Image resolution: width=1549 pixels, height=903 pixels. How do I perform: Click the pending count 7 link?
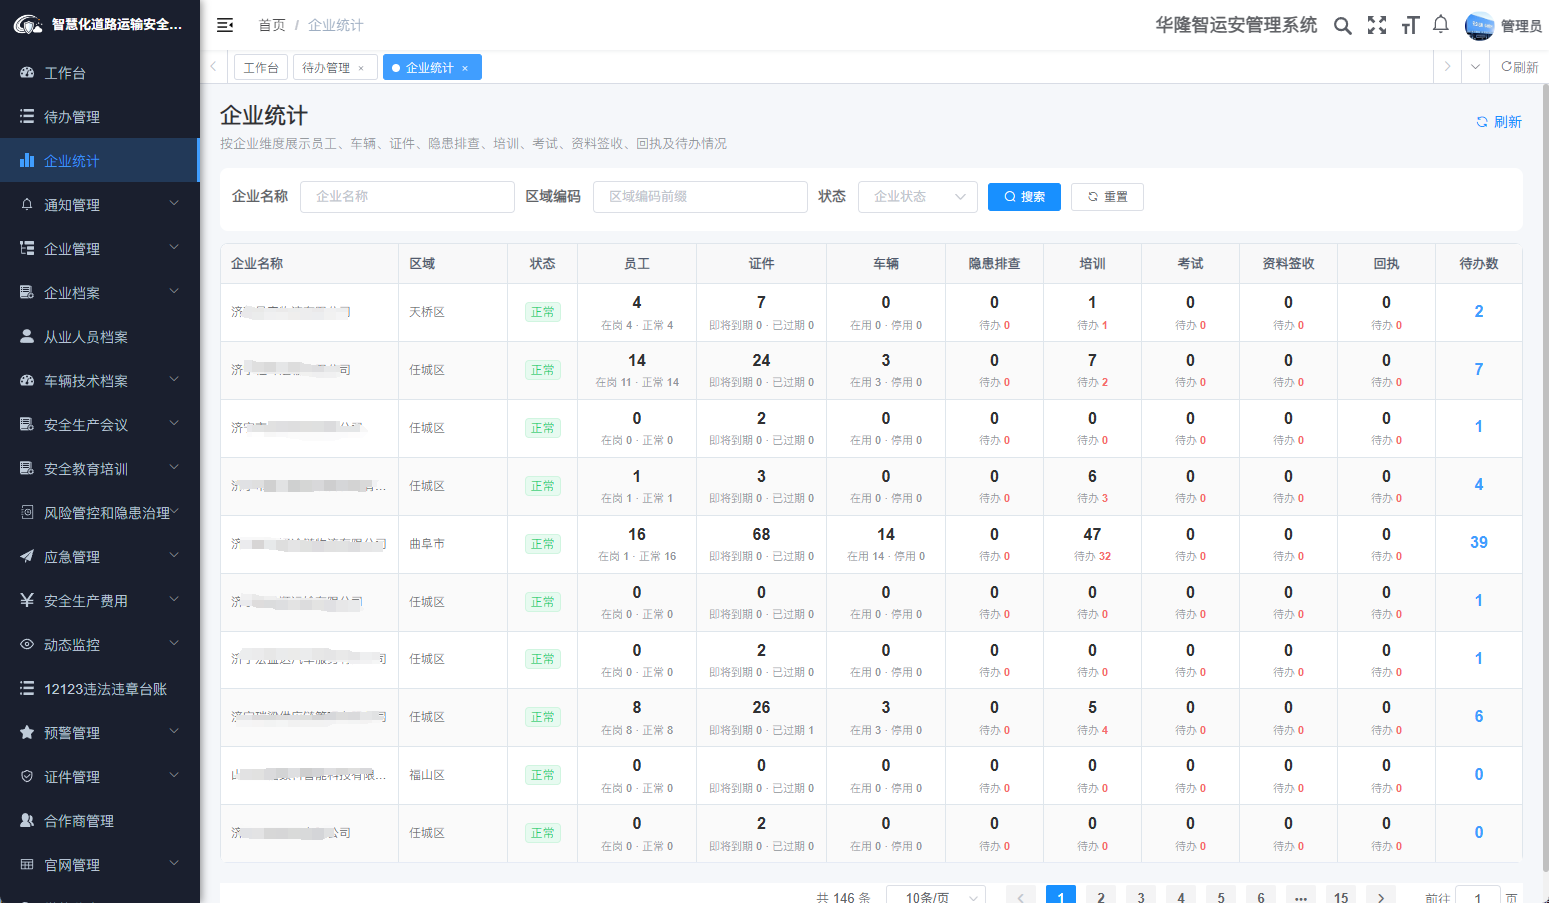[1479, 370]
